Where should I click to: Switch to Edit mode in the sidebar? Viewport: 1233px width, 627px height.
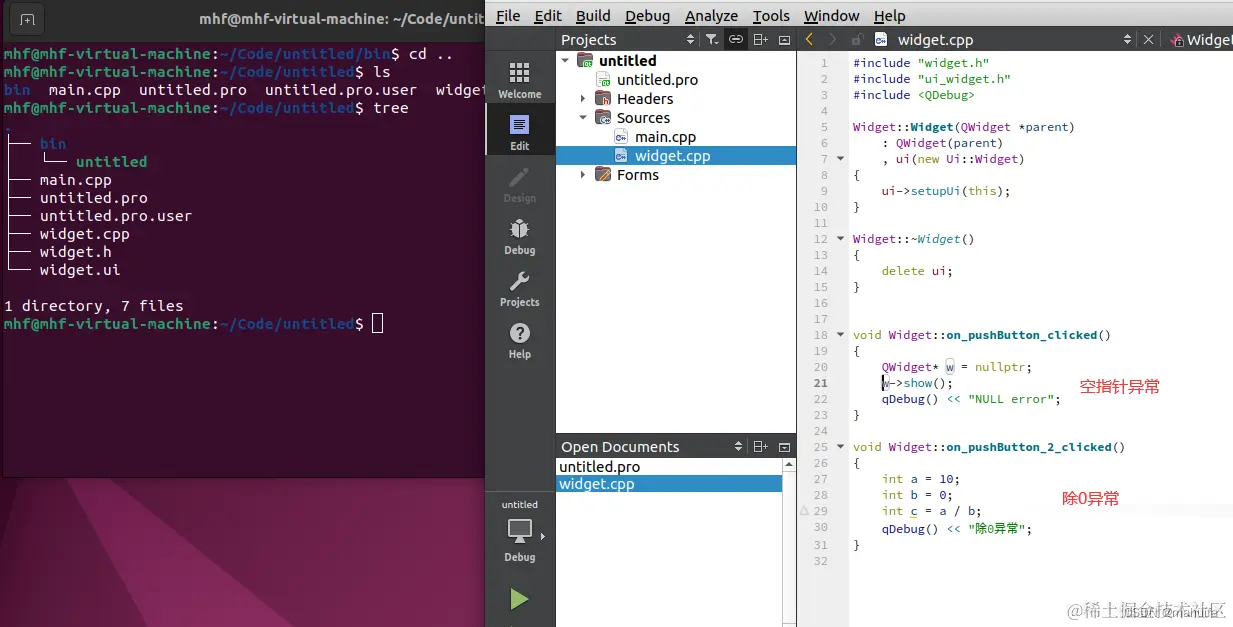(x=519, y=132)
